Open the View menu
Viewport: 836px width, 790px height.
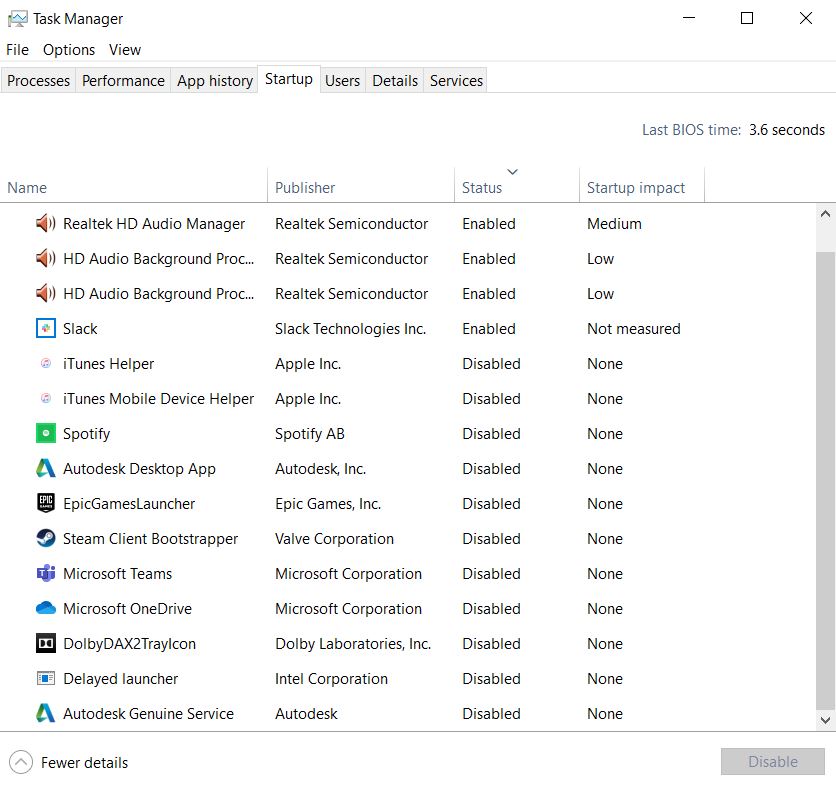125,50
